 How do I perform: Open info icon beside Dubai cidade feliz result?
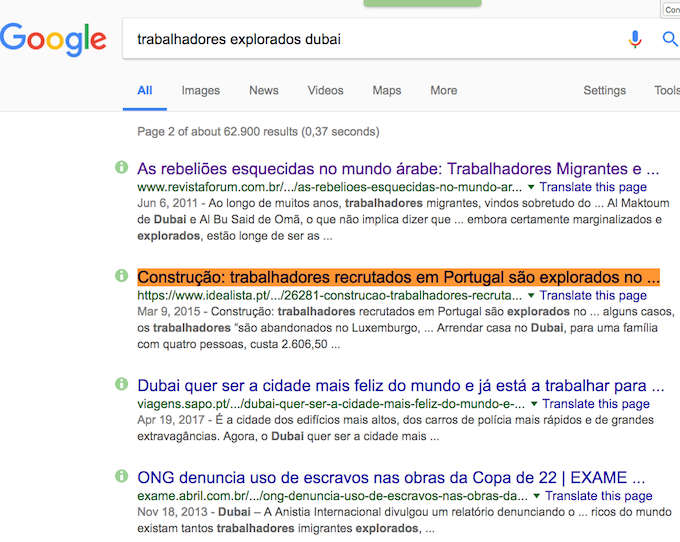121,384
